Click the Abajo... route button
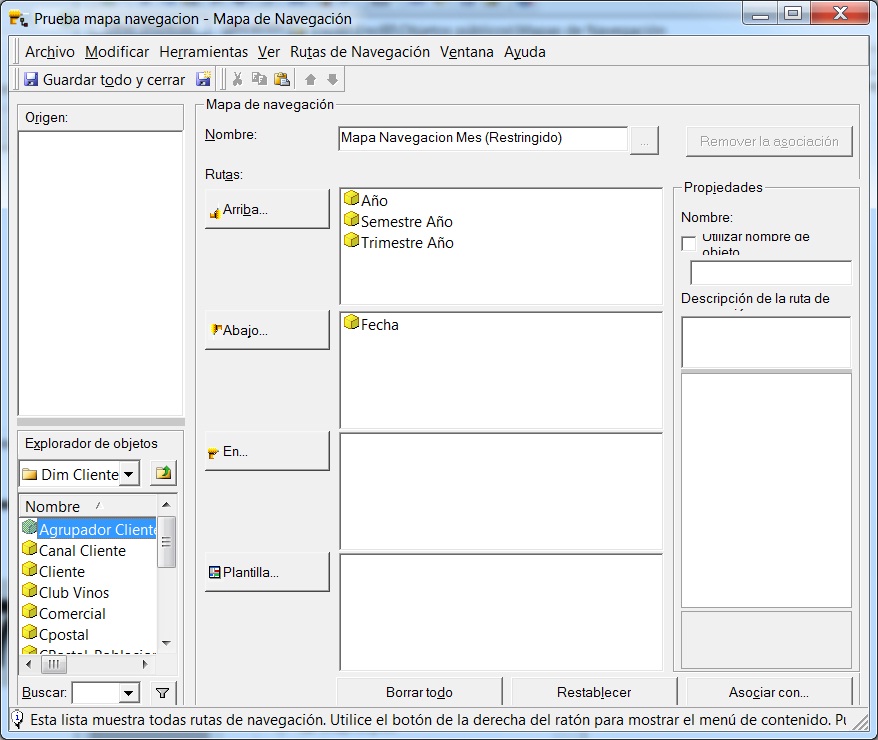Viewport: 878px width, 740px height. tap(267, 330)
